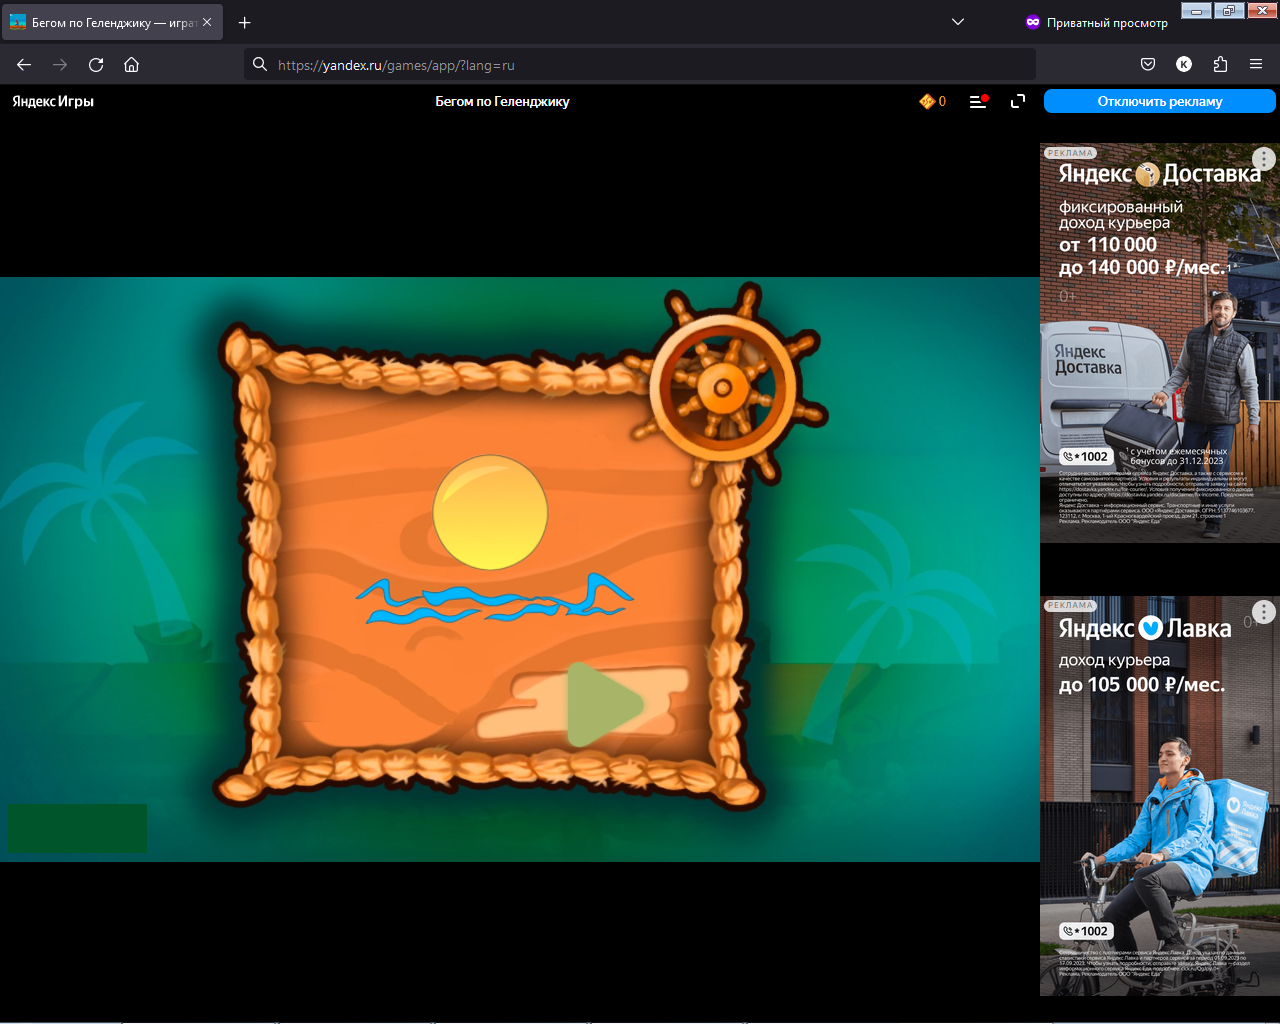Close the Бегом по Геленджику browser tab
This screenshot has height=1024, width=1280.
tap(207, 22)
